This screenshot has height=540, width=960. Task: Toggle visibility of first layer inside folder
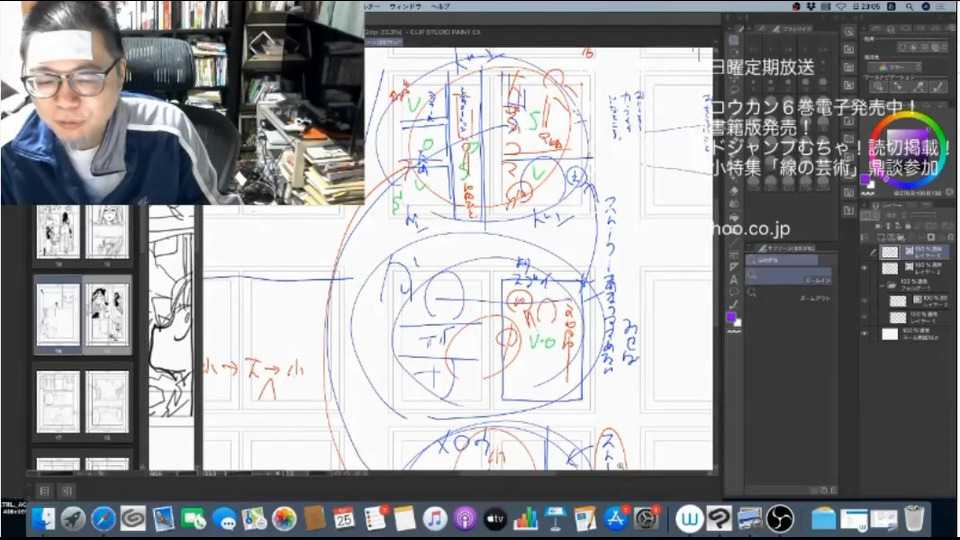(x=864, y=301)
